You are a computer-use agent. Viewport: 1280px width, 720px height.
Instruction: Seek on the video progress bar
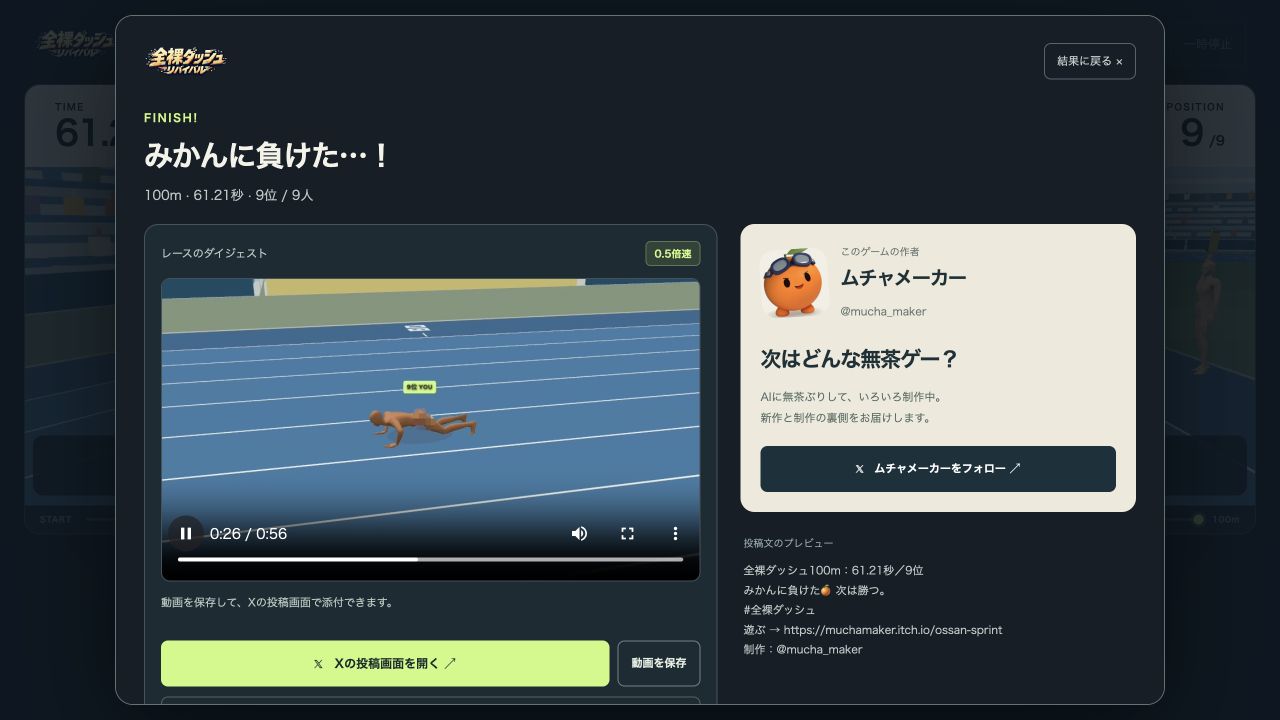coord(430,559)
